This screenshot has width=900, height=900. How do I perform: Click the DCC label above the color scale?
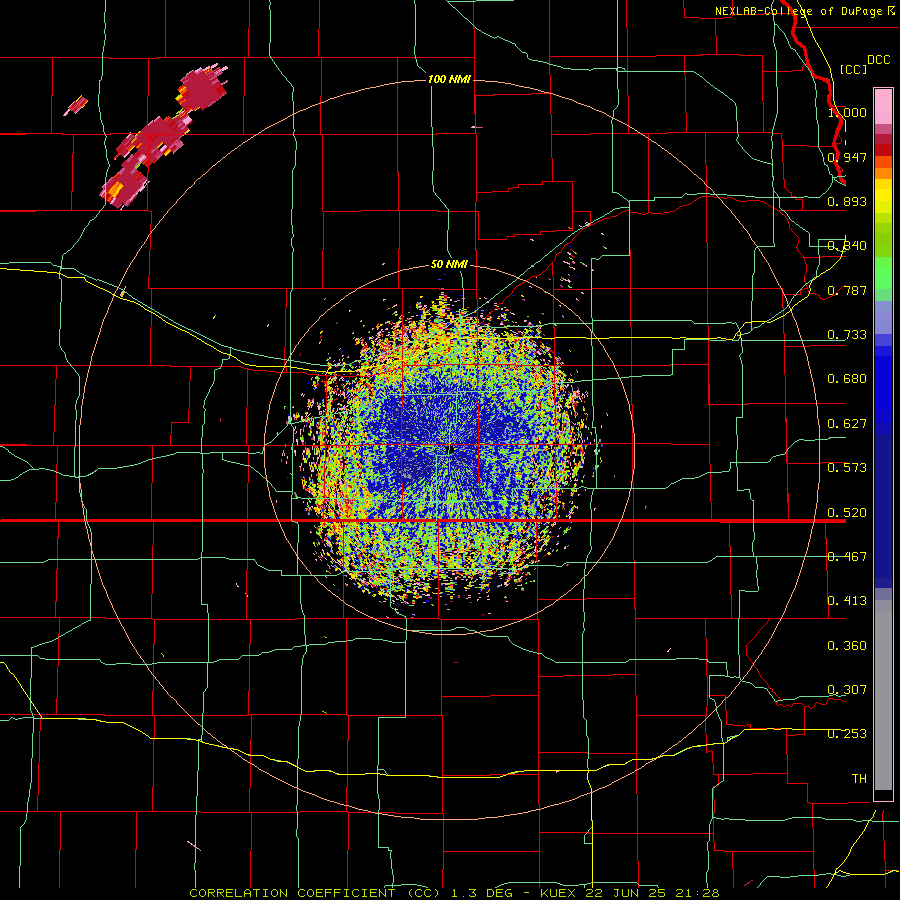click(878, 60)
